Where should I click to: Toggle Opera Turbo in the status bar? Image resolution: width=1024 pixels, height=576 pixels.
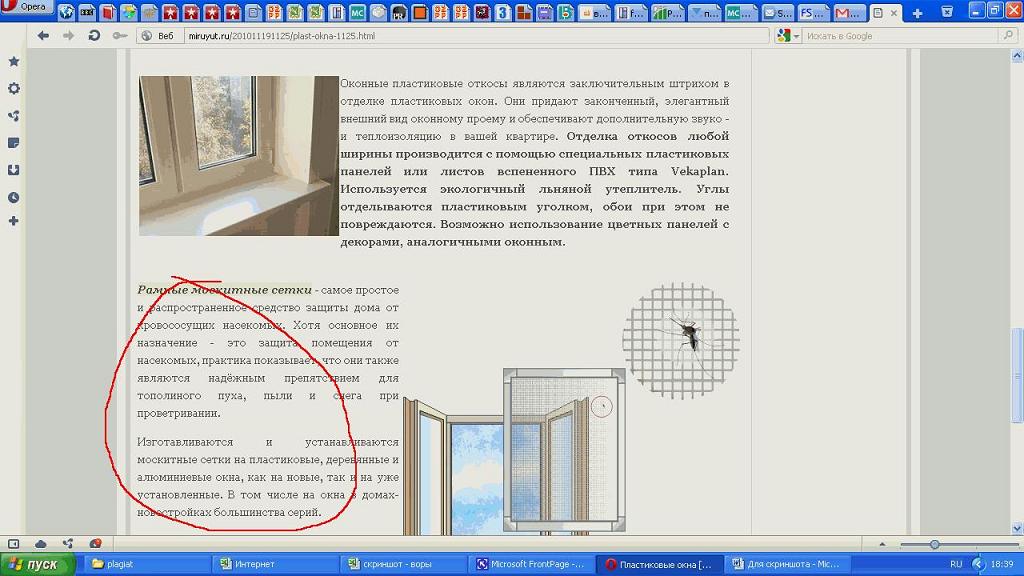[x=95, y=543]
